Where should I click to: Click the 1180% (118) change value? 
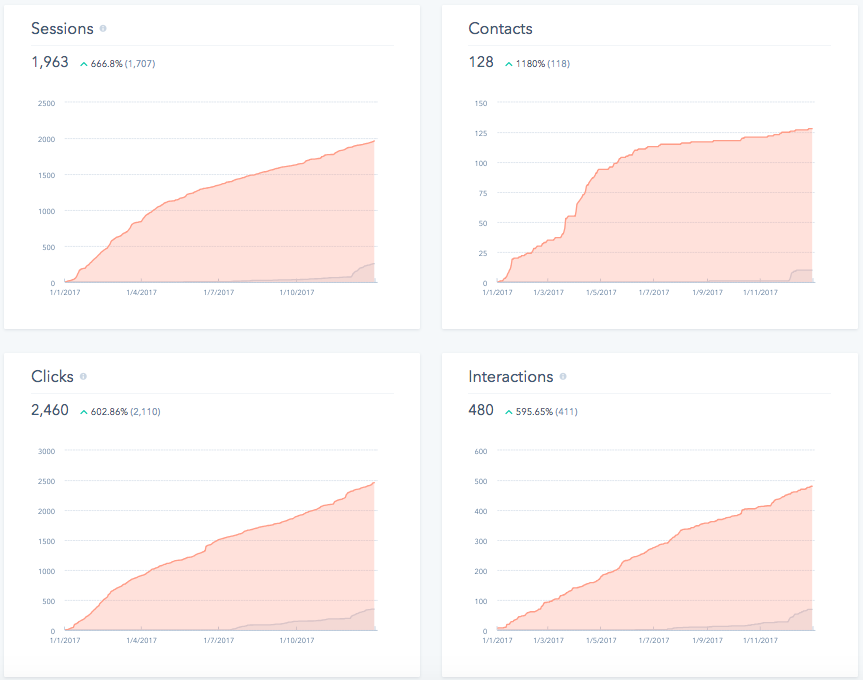coord(543,64)
